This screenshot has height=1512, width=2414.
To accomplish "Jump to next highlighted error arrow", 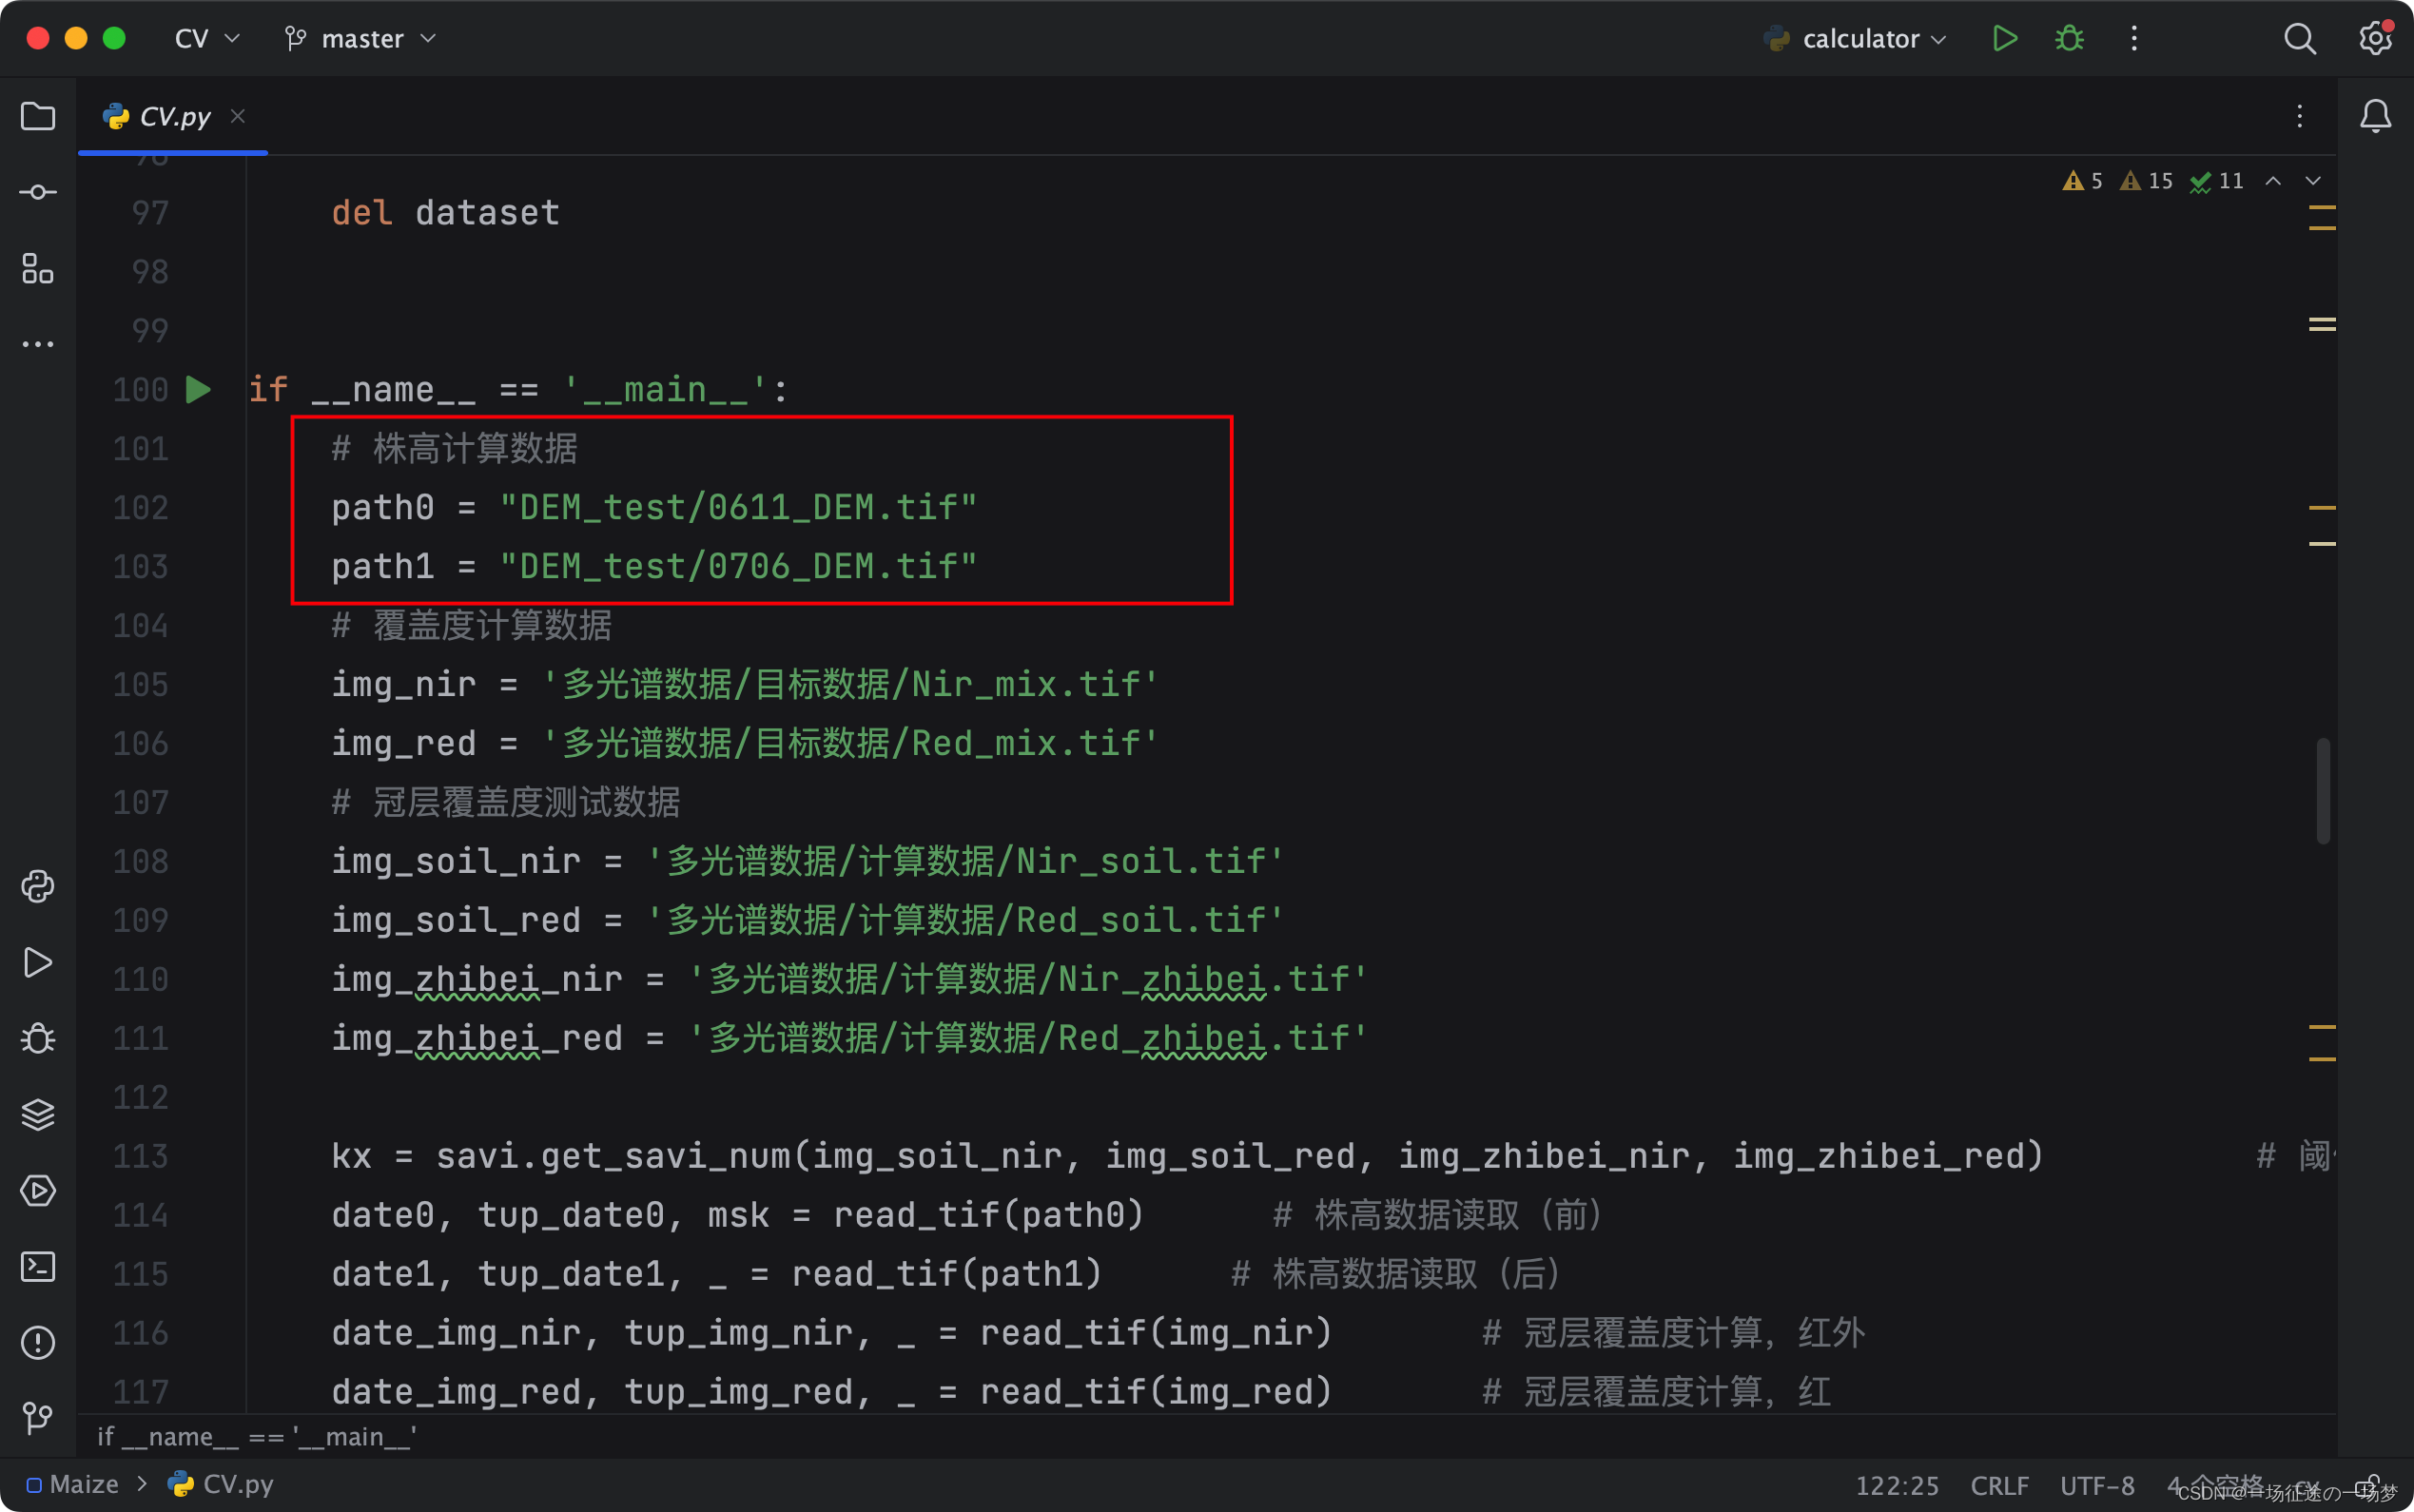I will click(2312, 181).
